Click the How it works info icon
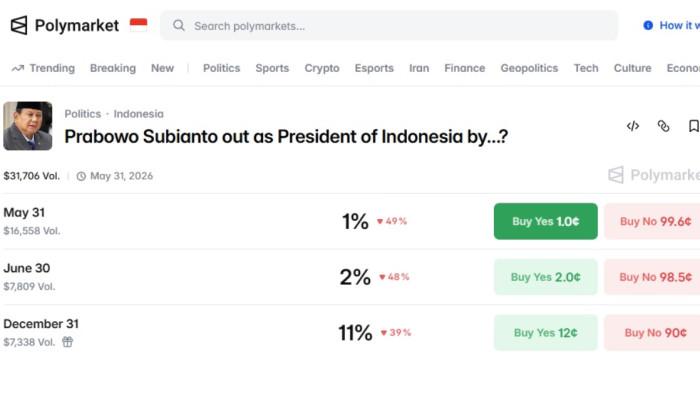This screenshot has width=700, height=393. [x=648, y=25]
